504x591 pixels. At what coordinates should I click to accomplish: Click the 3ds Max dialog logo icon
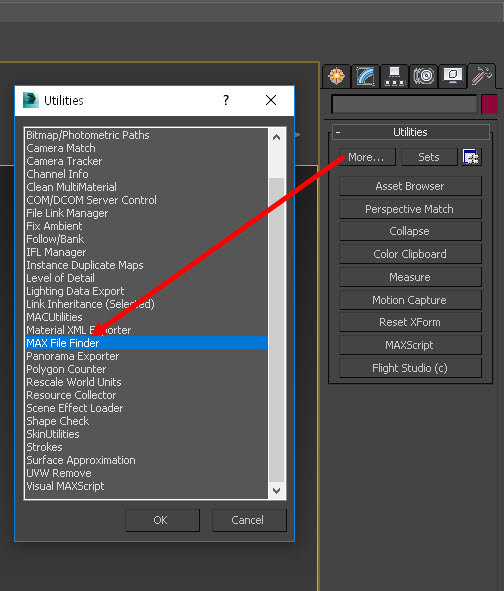[31, 100]
